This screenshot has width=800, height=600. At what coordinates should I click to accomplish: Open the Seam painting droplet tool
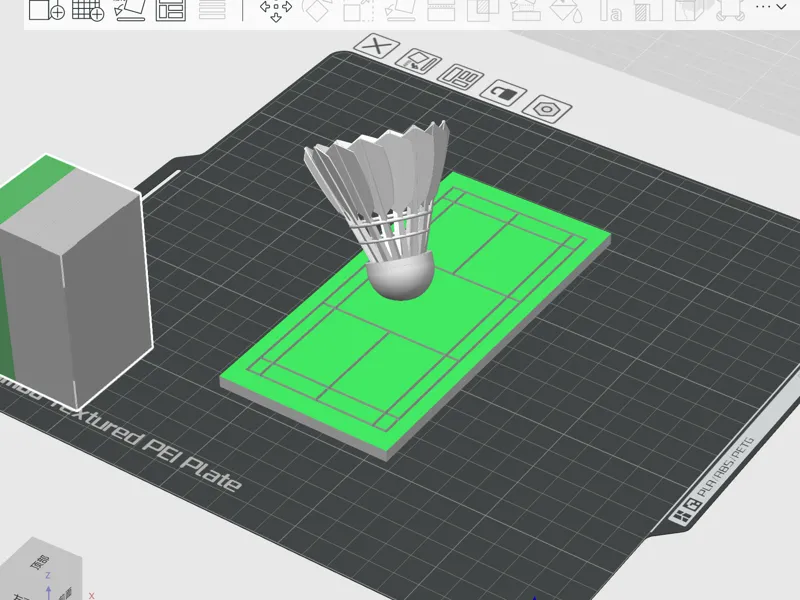[567, 11]
